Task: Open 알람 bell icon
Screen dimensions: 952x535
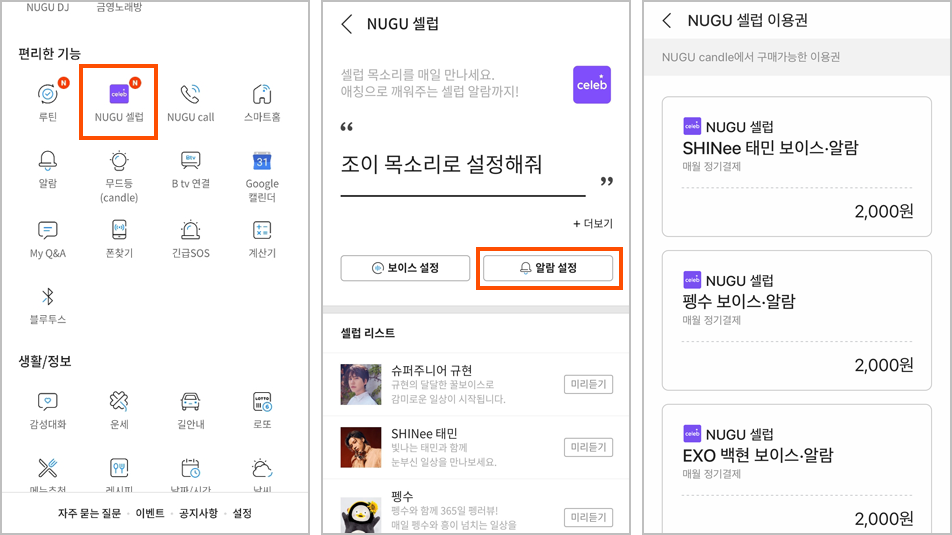Action: 47,160
